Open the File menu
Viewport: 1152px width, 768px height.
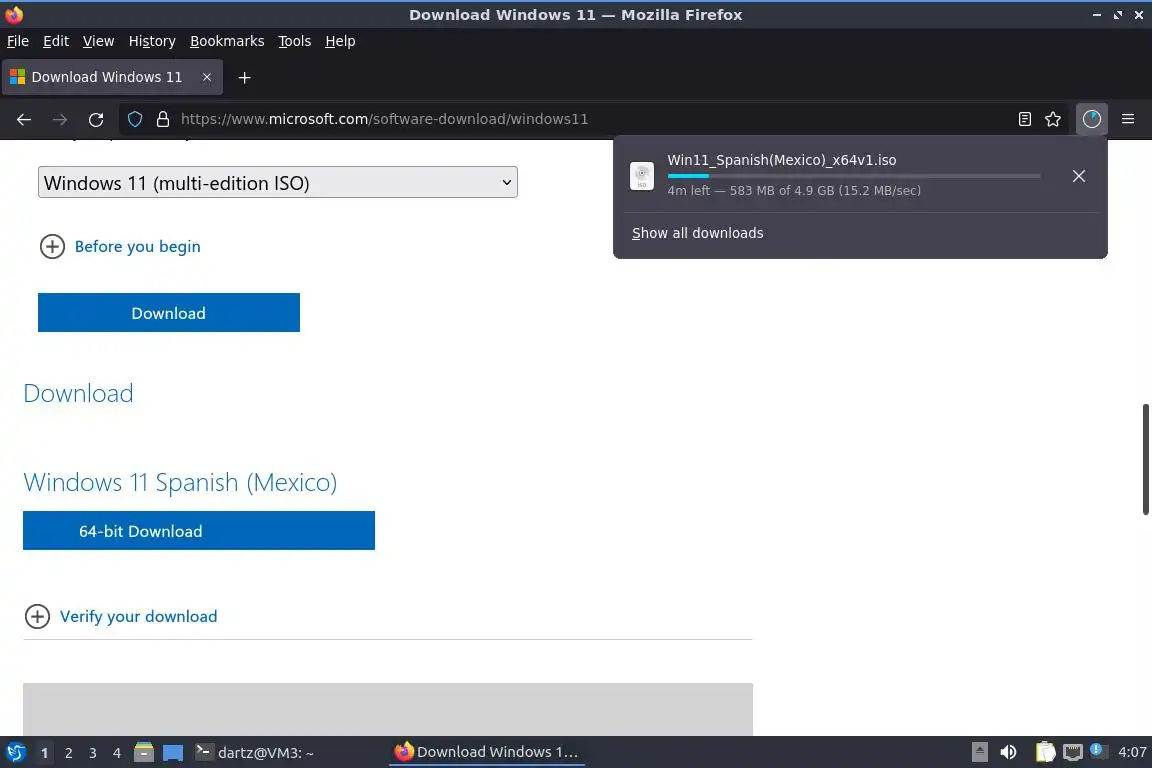pyautogui.click(x=18, y=41)
